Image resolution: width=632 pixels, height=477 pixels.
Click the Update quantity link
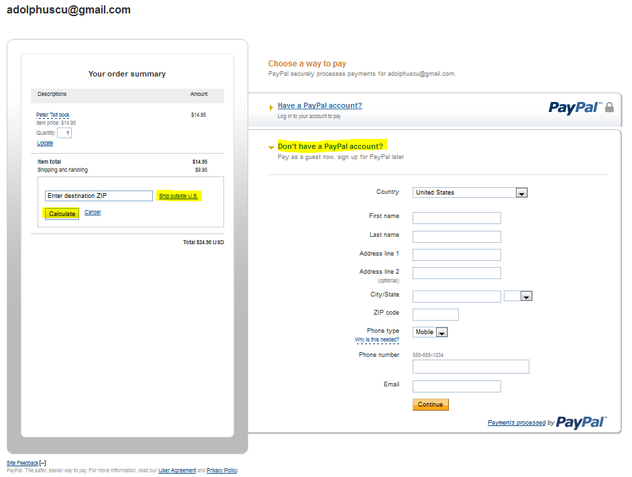[x=45, y=143]
